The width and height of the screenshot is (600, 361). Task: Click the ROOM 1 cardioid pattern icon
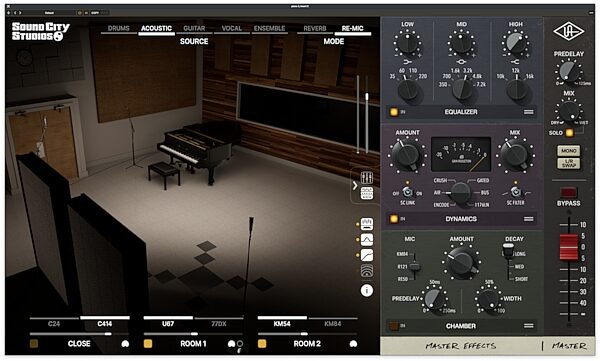[231, 344]
